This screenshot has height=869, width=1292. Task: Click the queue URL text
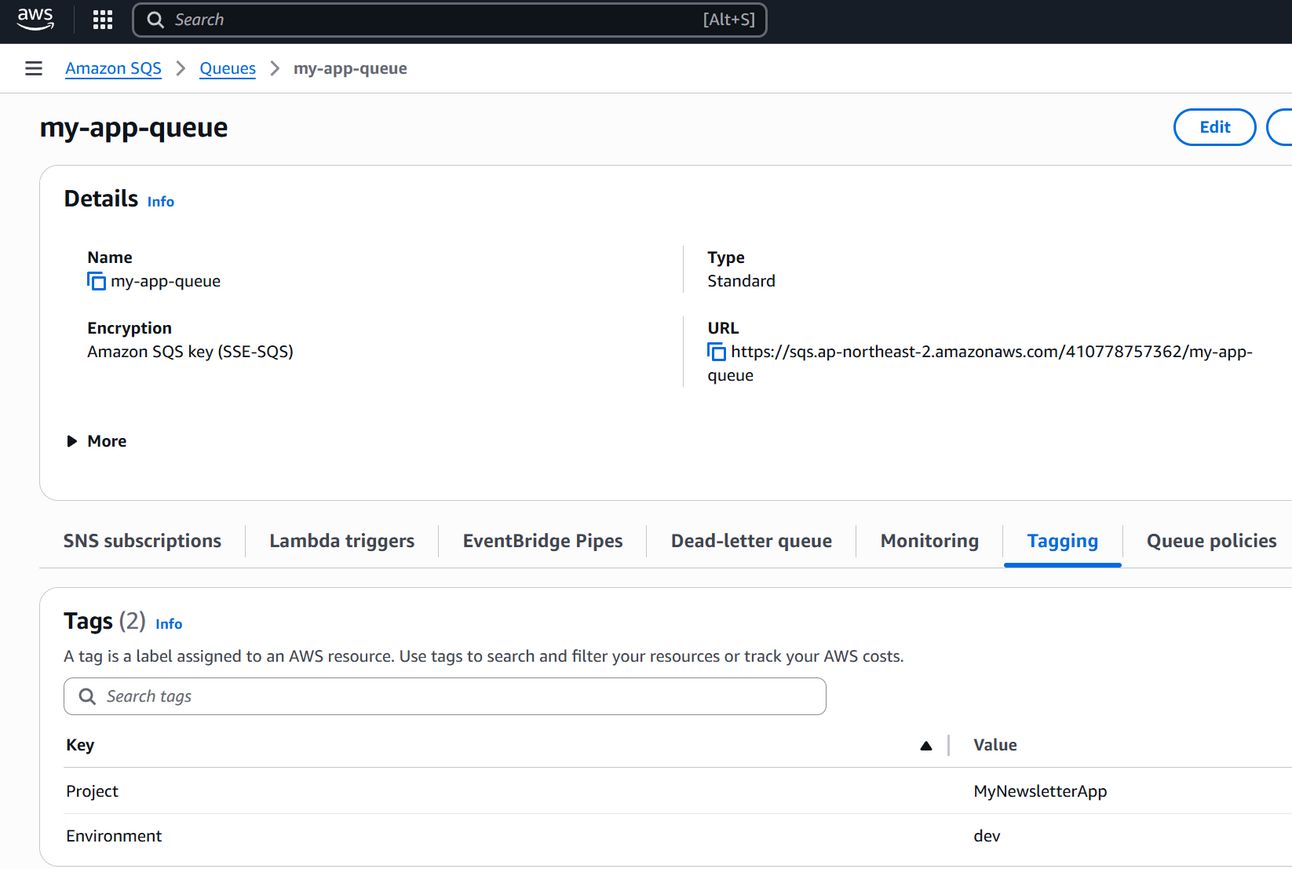[x=980, y=364]
